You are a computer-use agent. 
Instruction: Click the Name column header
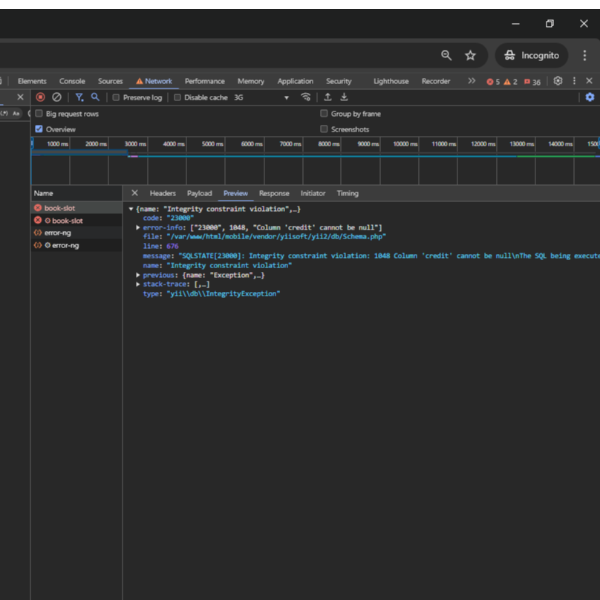pyautogui.click(x=77, y=193)
